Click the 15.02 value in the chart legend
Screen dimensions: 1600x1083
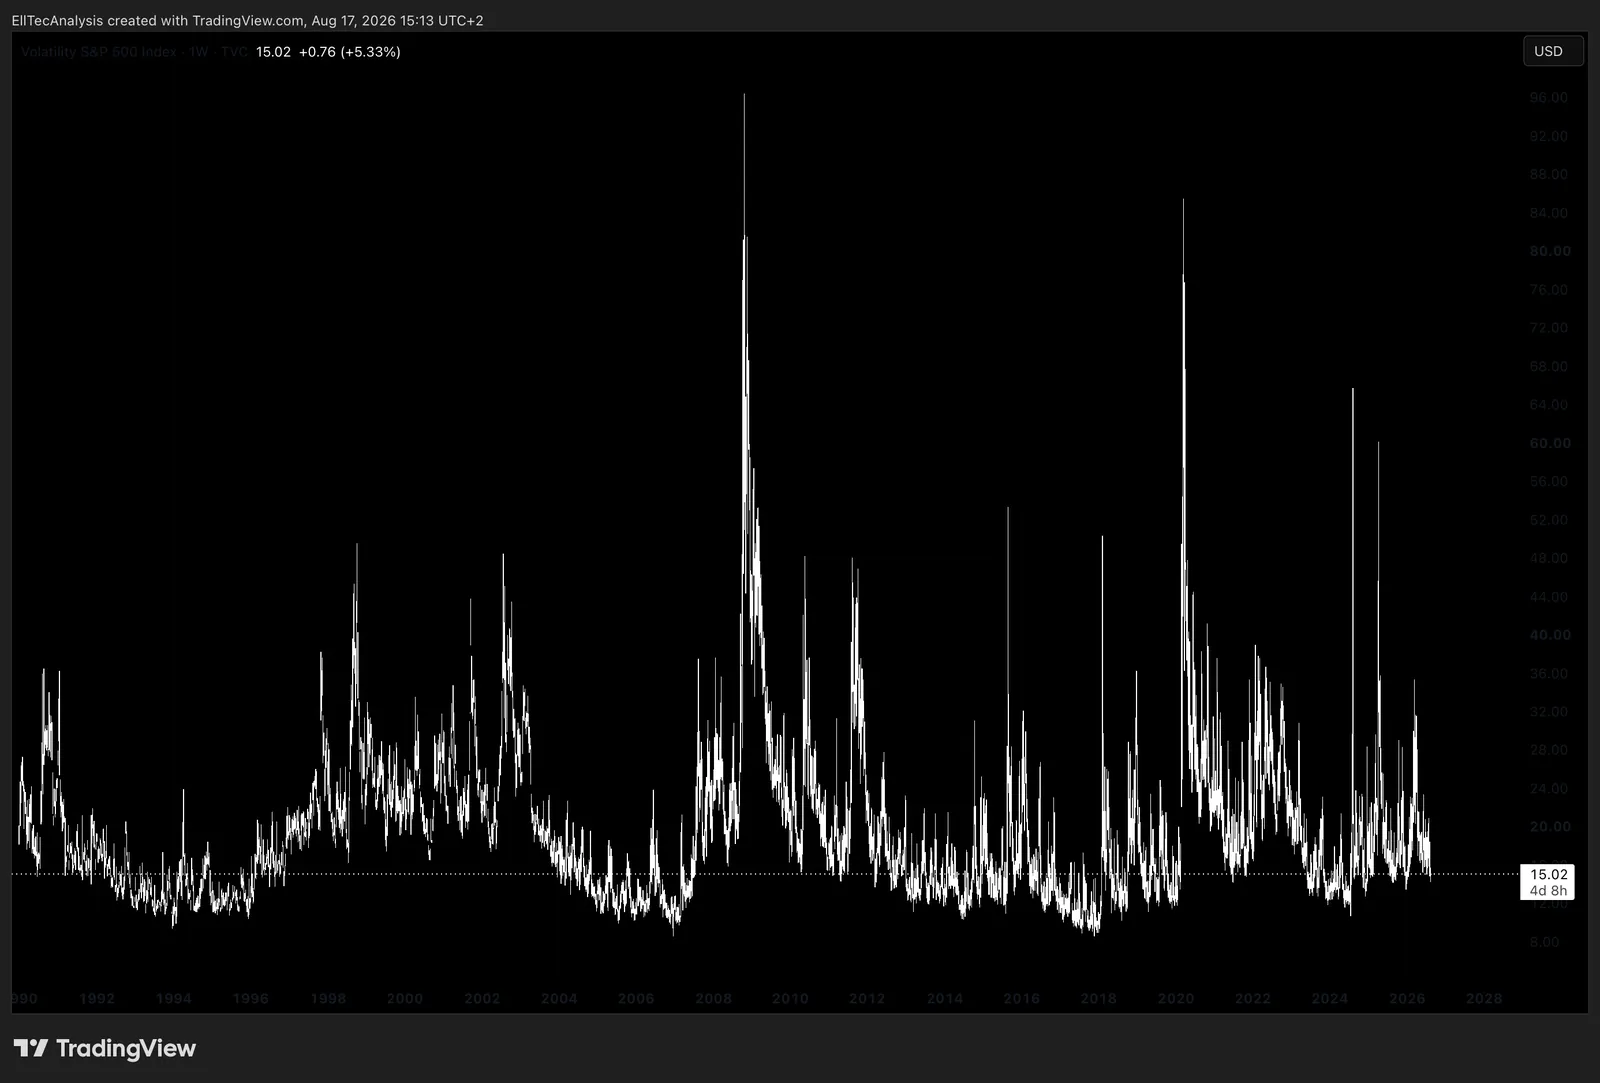[x=273, y=52]
